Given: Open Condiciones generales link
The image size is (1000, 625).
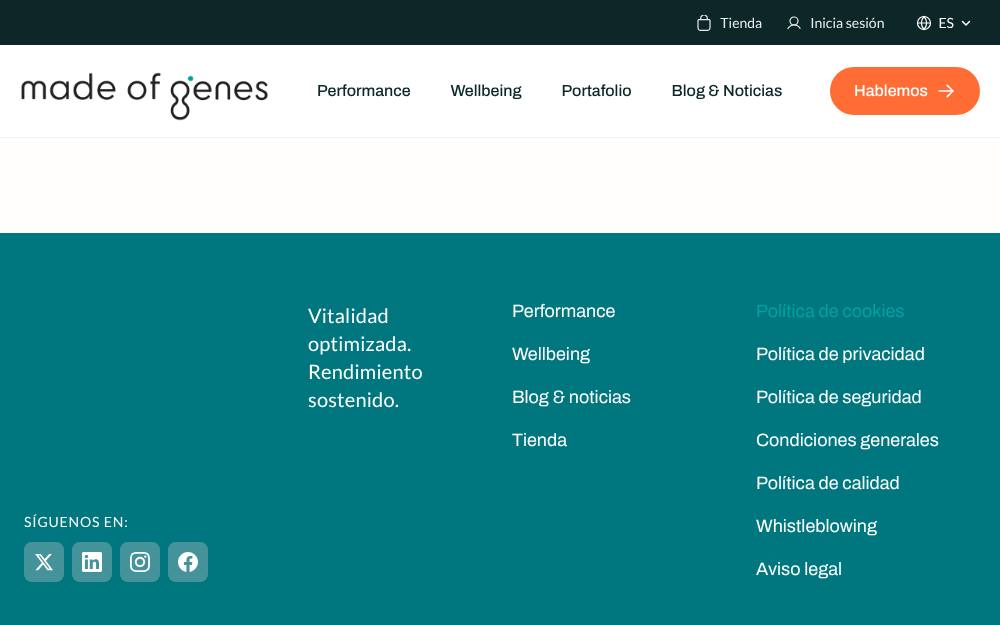Looking at the screenshot, I should (x=847, y=440).
